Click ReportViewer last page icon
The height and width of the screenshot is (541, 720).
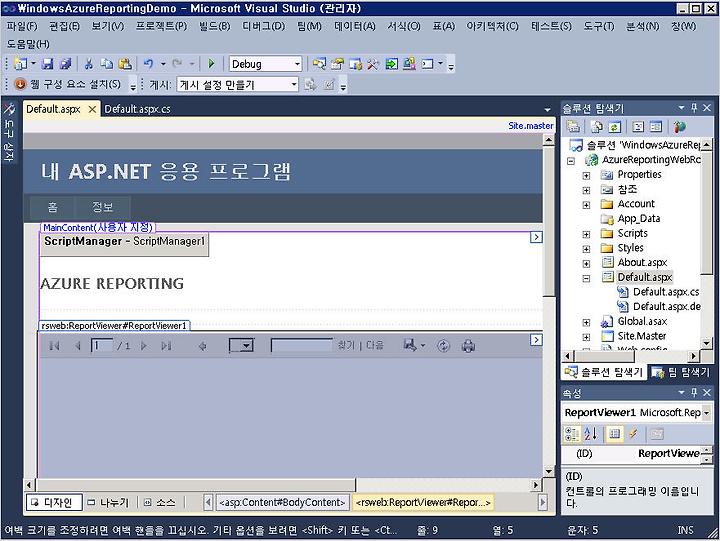click(x=166, y=346)
